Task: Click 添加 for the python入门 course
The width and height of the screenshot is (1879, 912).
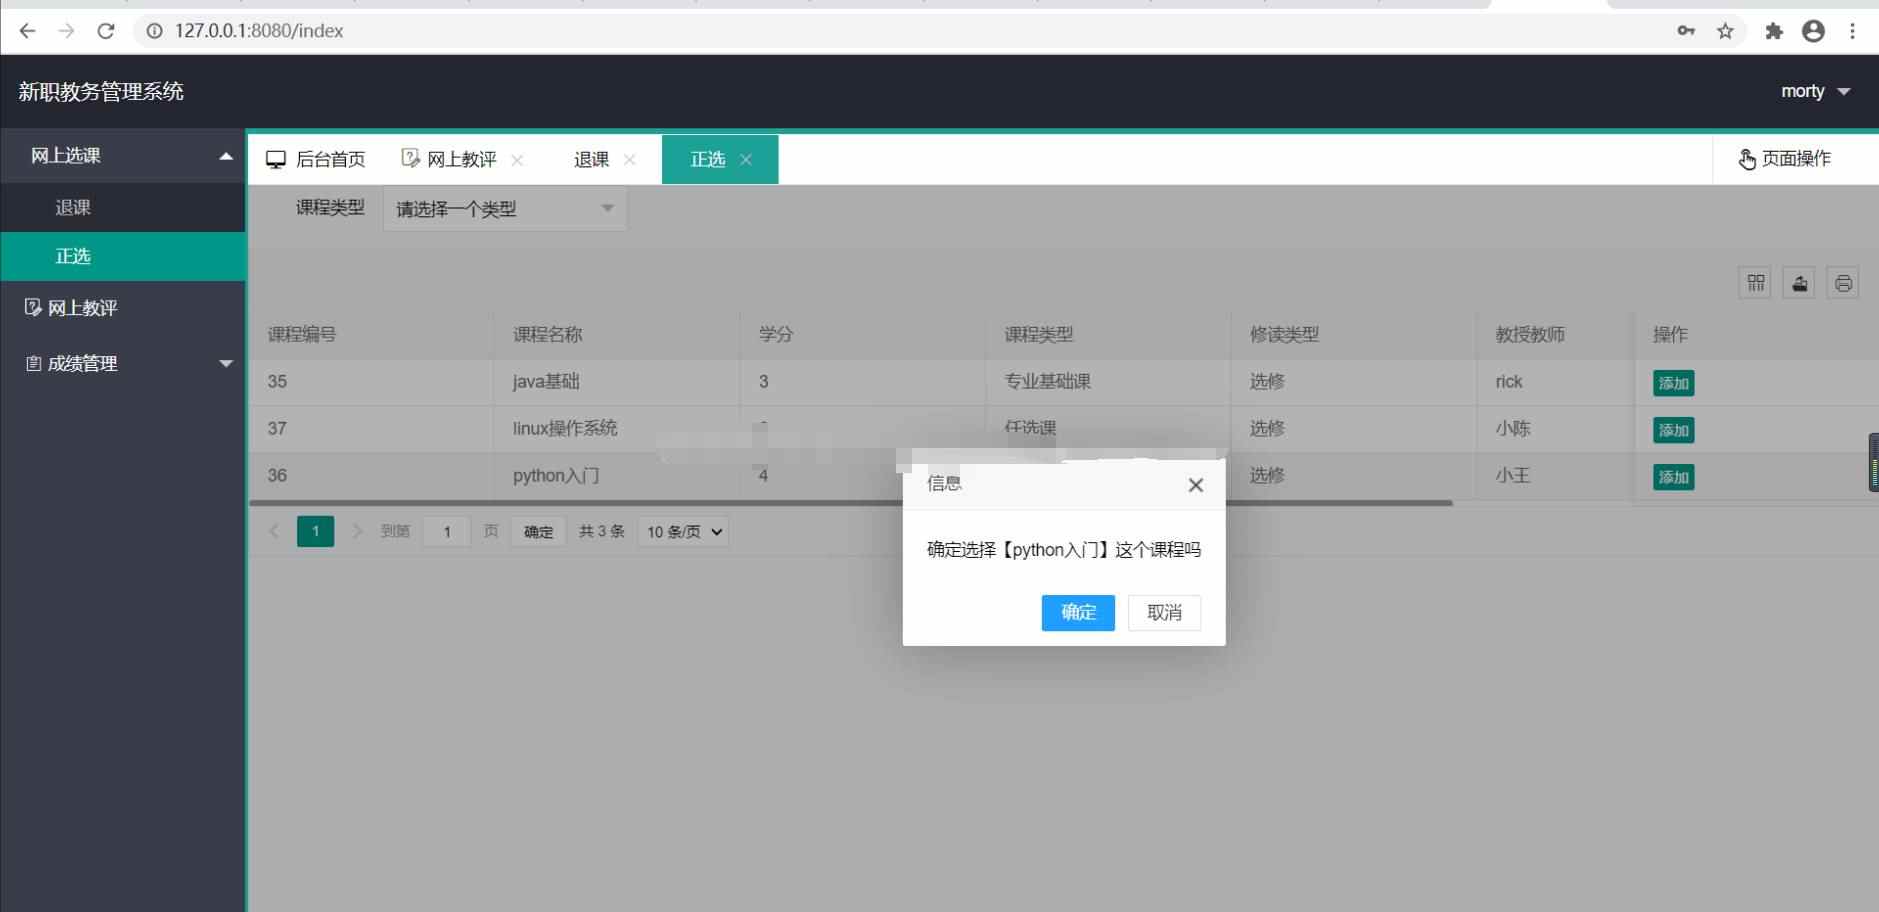Action: [1674, 477]
